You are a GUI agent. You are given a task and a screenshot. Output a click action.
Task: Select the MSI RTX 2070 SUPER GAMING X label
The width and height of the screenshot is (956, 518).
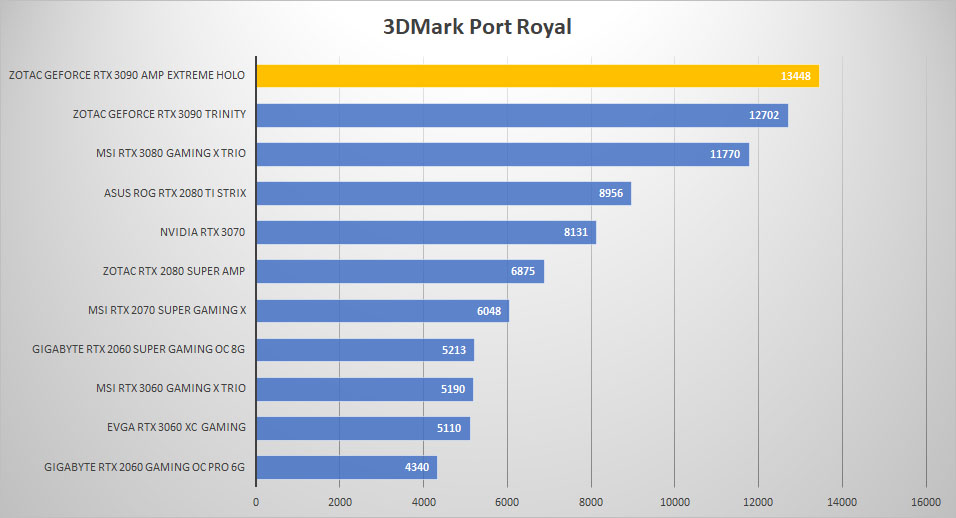pos(167,310)
